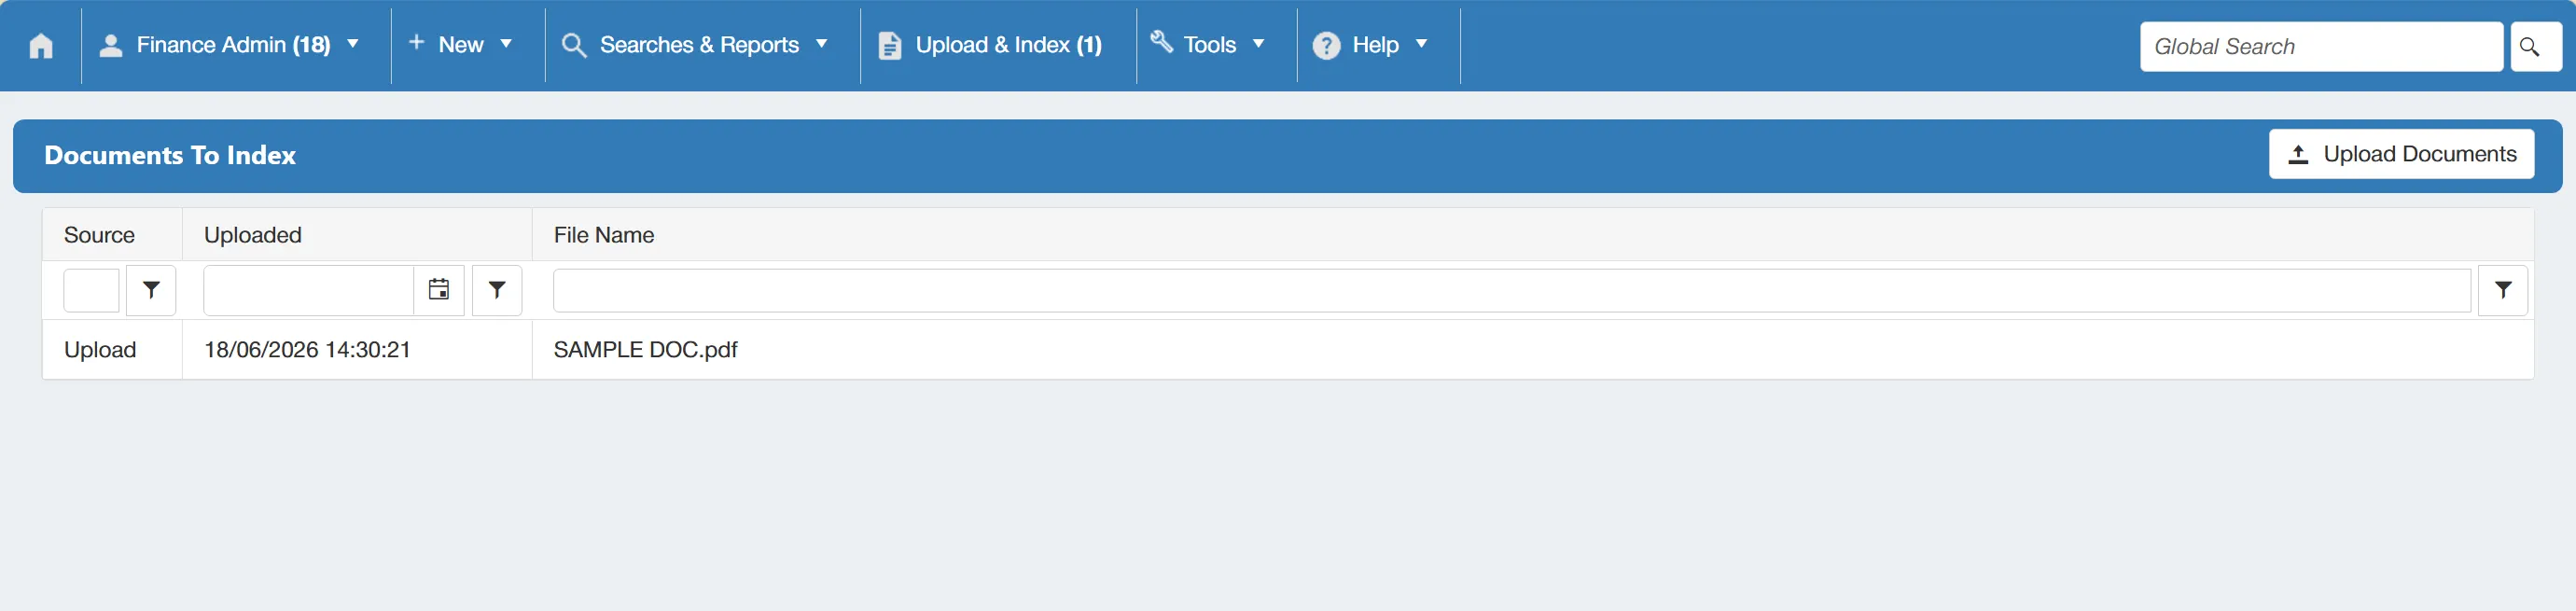
Task: Click the wrench icon beside Tools
Action: 1161,42
